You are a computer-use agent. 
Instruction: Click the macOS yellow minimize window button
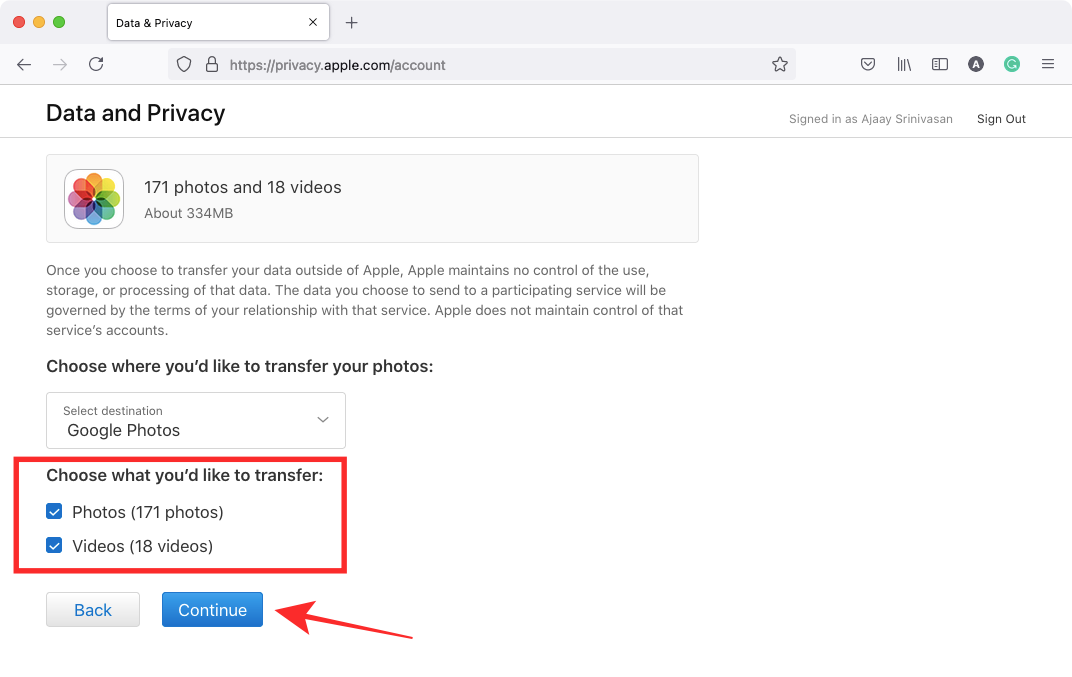pyautogui.click(x=39, y=22)
